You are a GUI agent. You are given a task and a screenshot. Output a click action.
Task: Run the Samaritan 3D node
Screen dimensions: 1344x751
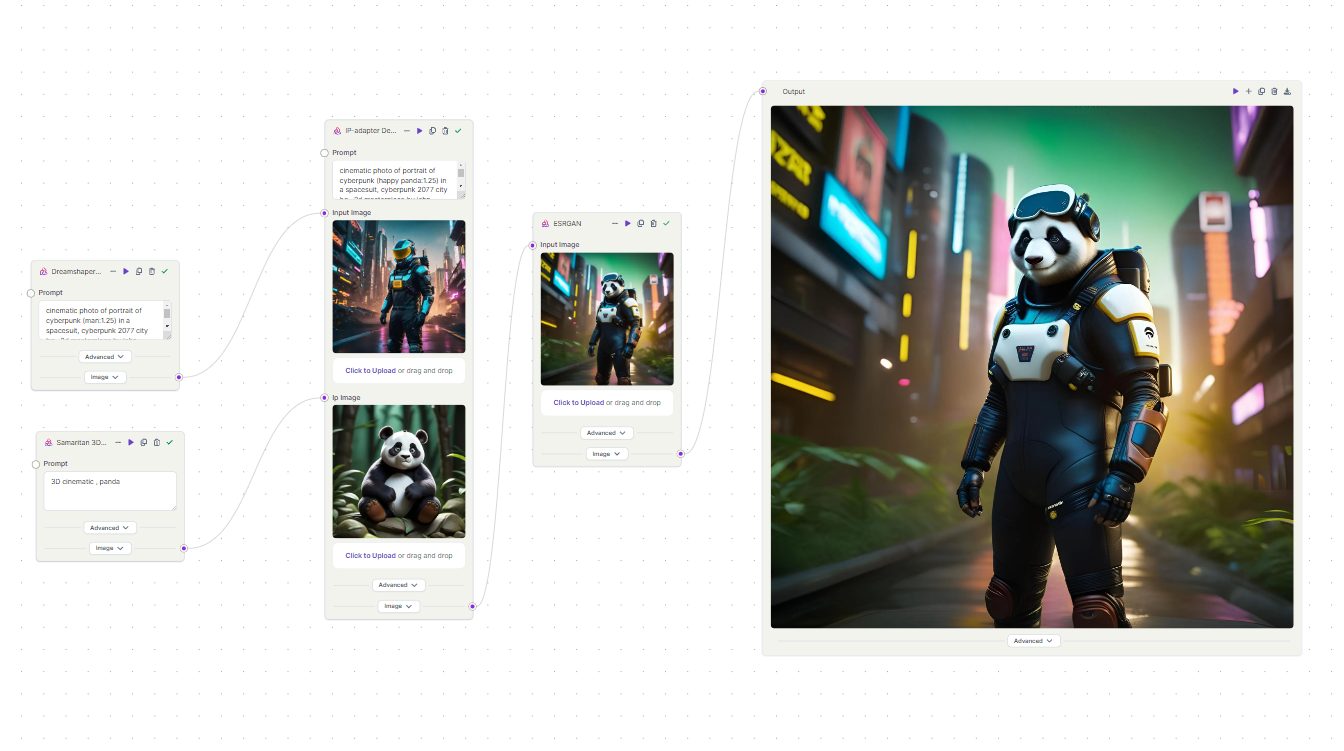131,442
